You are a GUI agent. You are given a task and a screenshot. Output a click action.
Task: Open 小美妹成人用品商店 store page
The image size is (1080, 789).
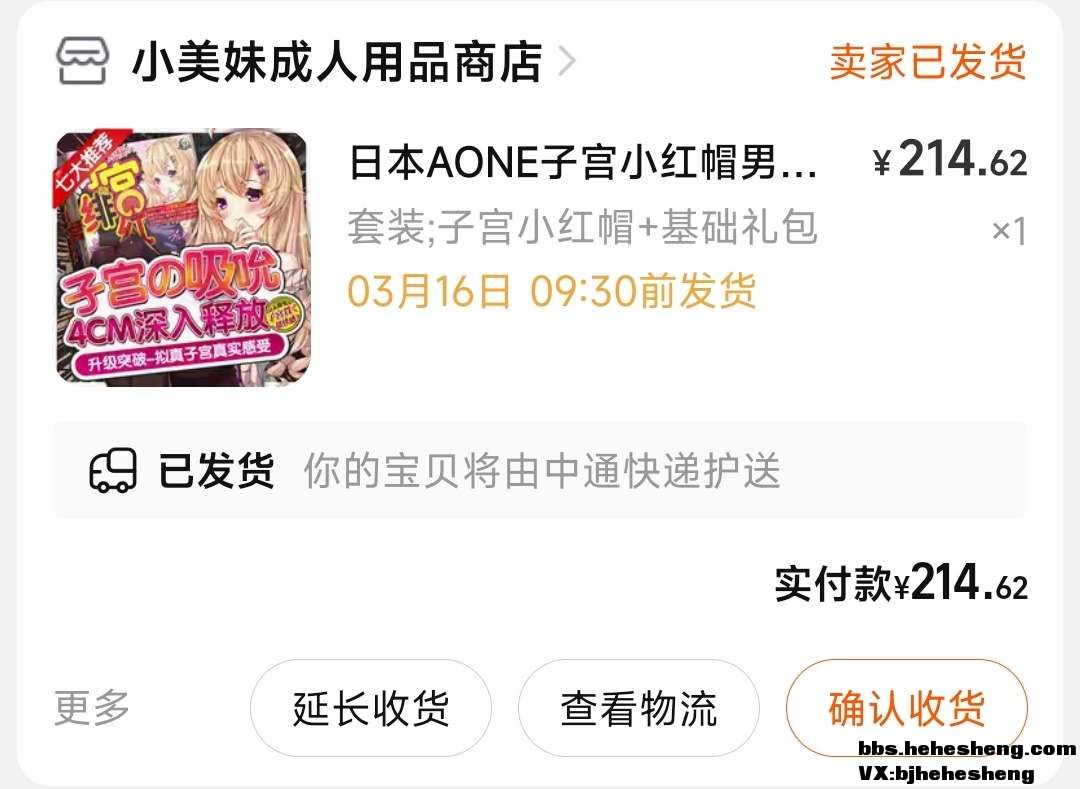pyautogui.click(x=337, y=62)
